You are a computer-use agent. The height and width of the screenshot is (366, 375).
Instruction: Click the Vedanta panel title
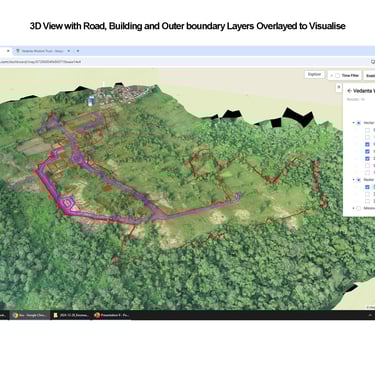pyautogui.click(x=364, y=91)
